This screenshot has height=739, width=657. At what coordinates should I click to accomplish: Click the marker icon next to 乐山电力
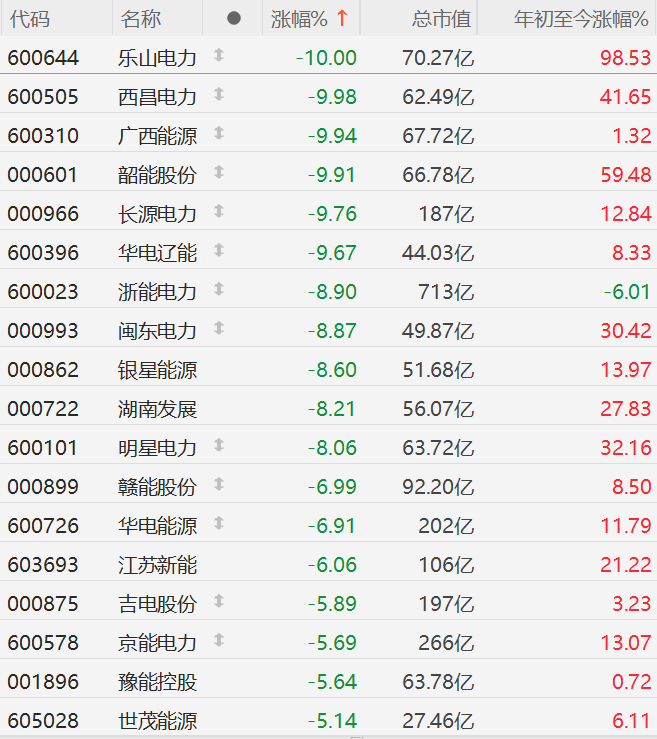pos(219,55)
